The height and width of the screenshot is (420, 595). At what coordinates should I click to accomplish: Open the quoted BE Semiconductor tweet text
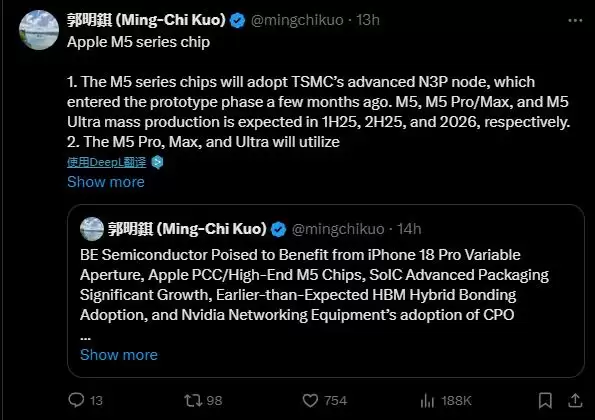pyautogui.click(x=314, y=285)
